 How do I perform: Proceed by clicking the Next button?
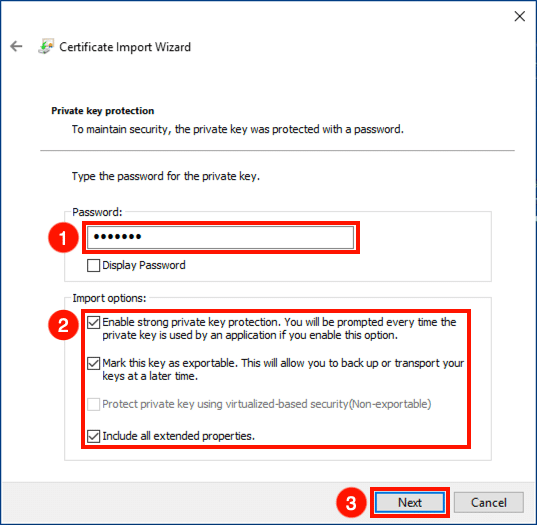coord(410,502)
